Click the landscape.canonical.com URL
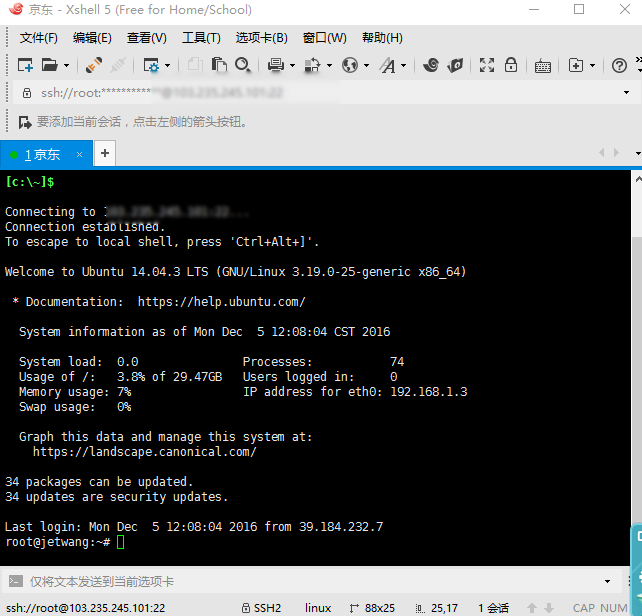This screenshot has height=616, width=642. pyautogui.click(x=145, y=452)
